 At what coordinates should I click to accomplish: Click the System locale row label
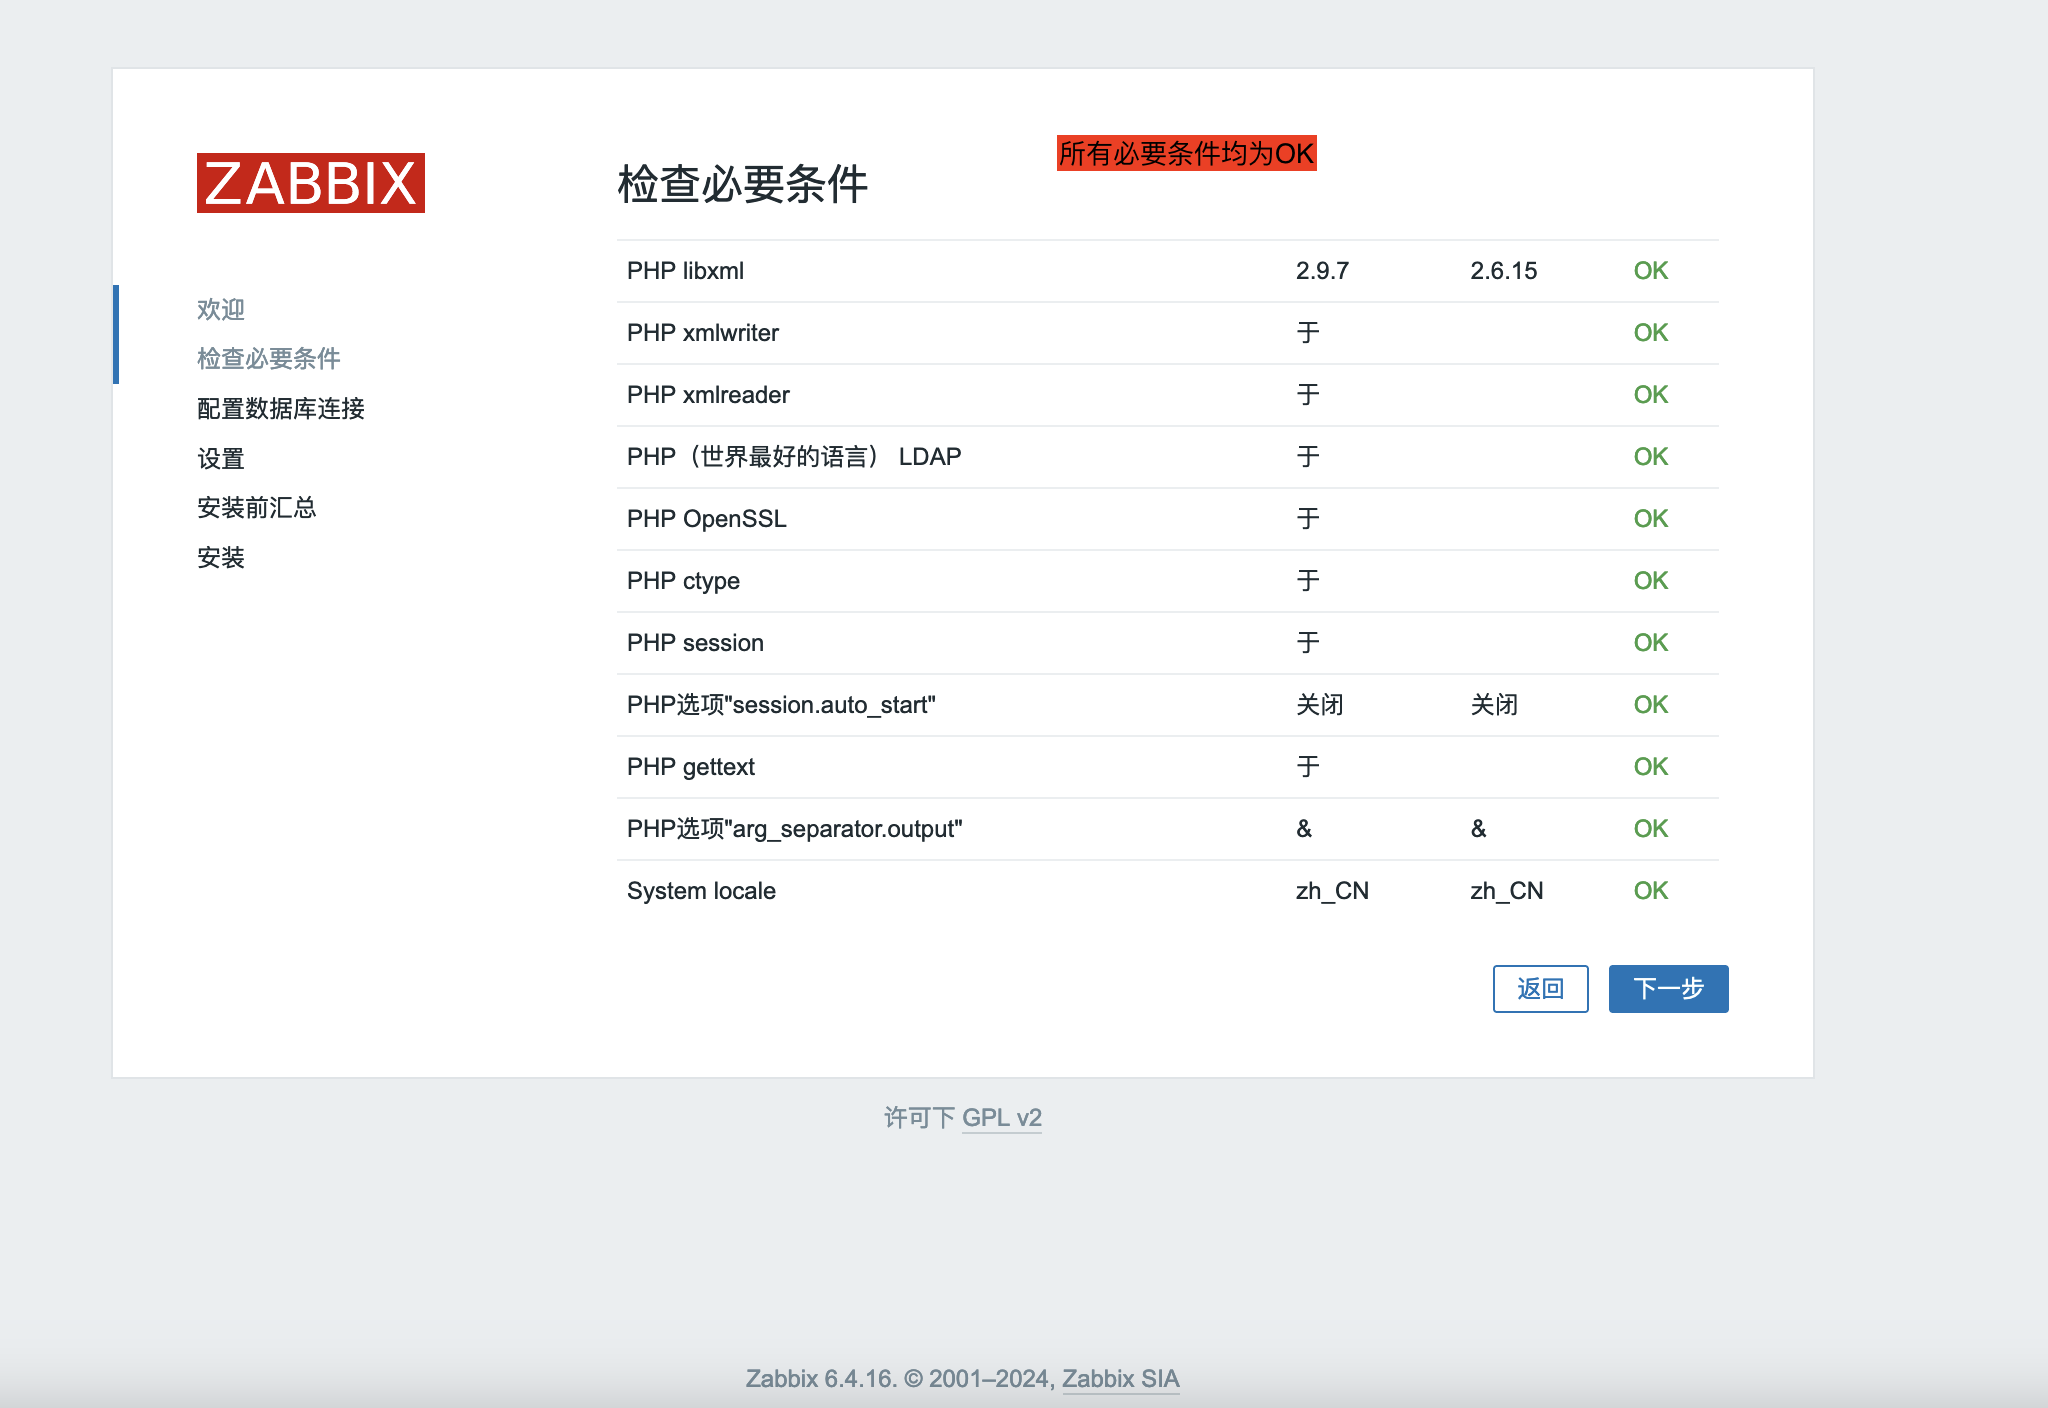tap(701, 890)
